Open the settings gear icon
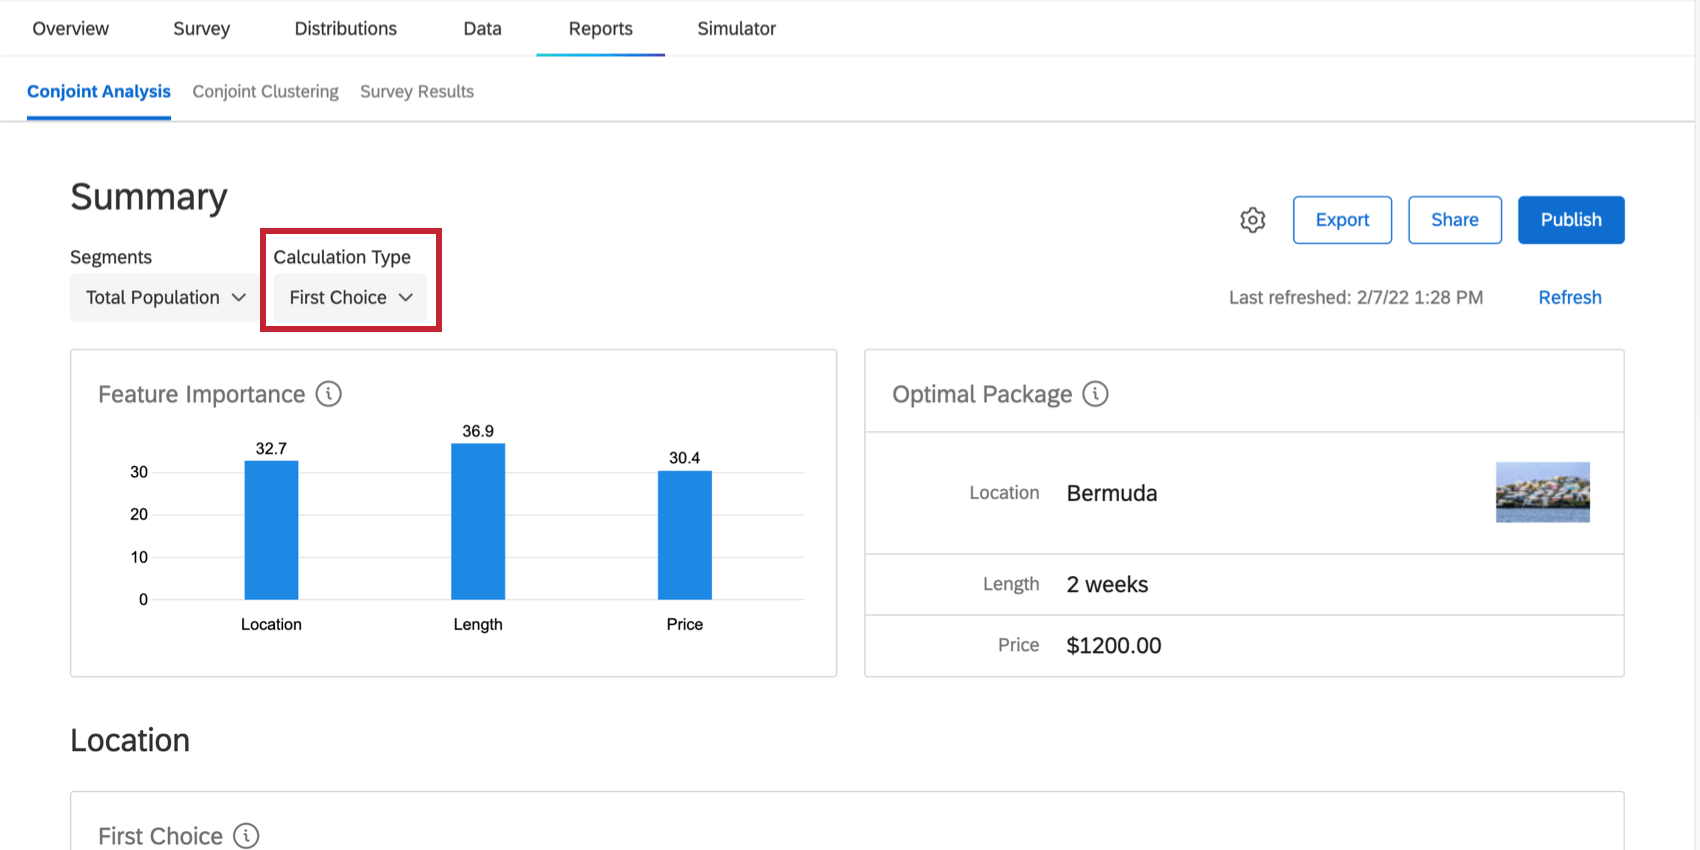 [x=1252, y=220]
